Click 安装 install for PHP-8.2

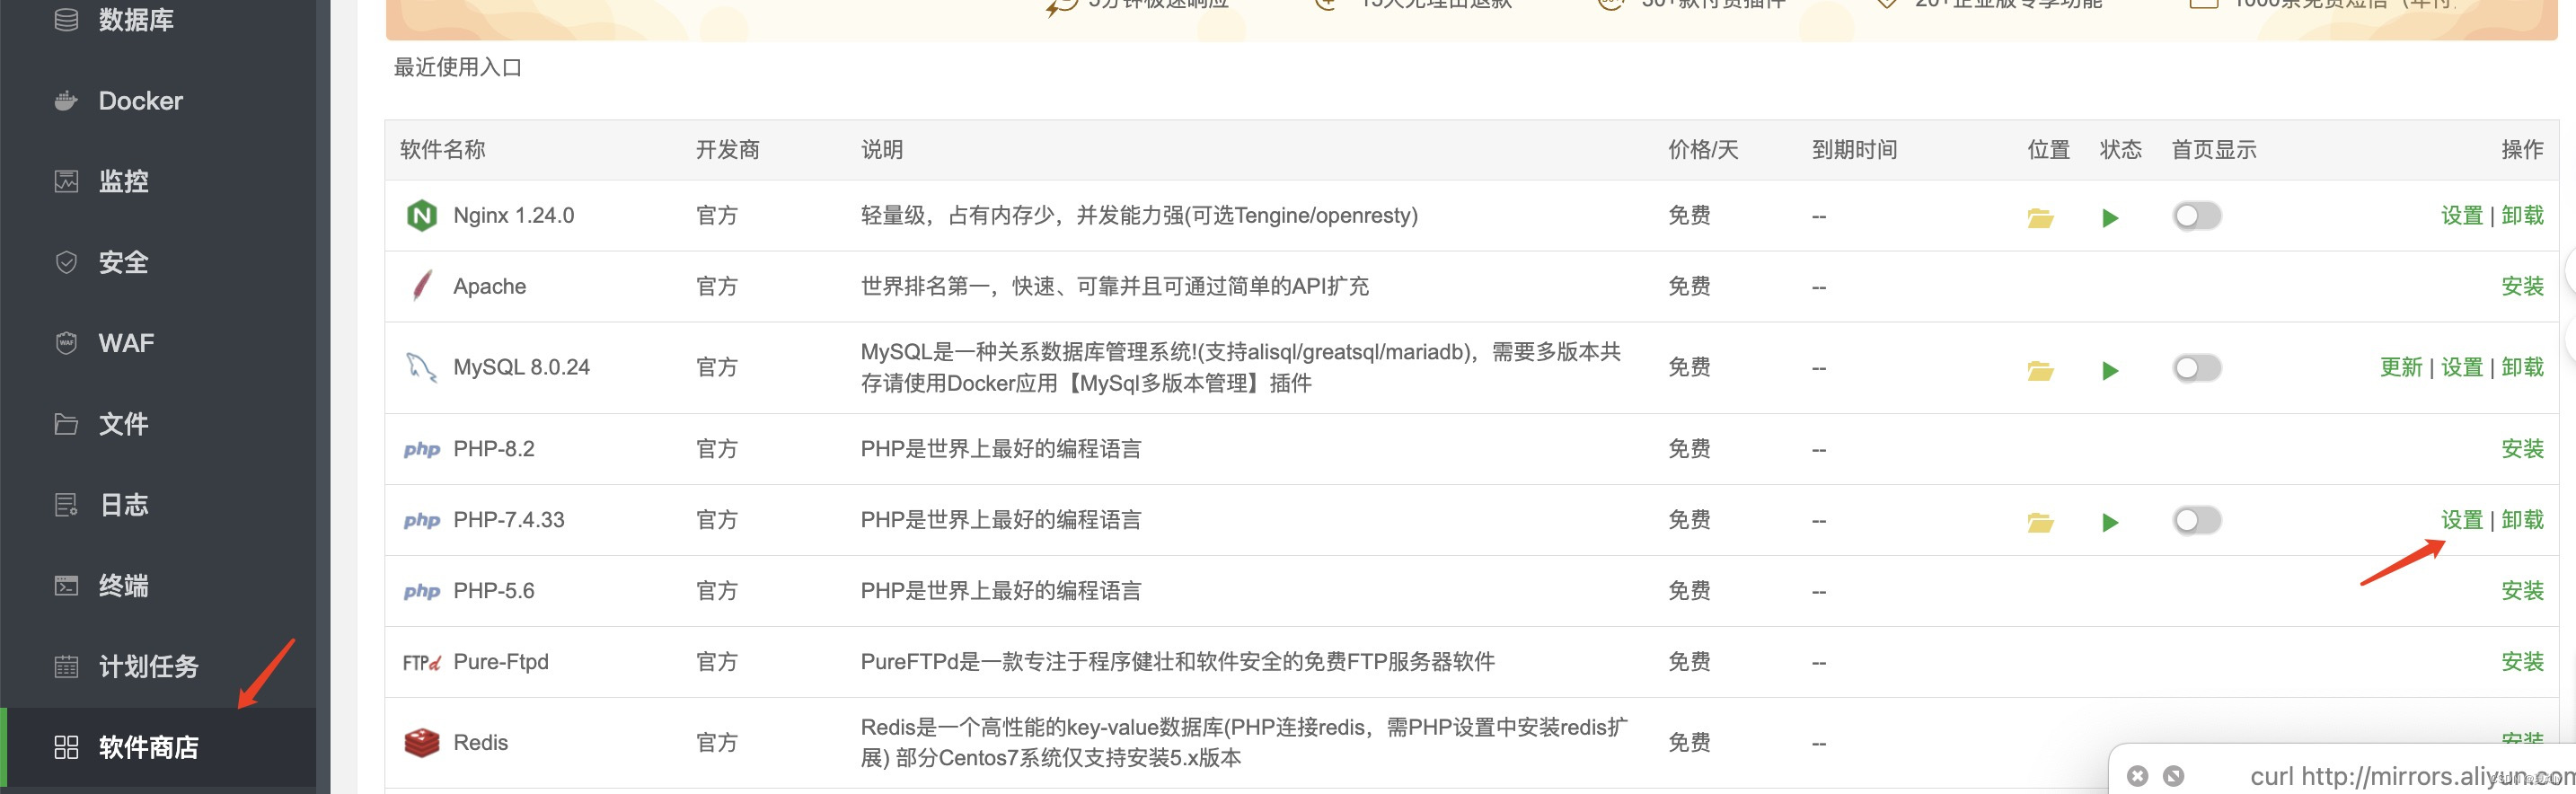[x=2522, y=449]
